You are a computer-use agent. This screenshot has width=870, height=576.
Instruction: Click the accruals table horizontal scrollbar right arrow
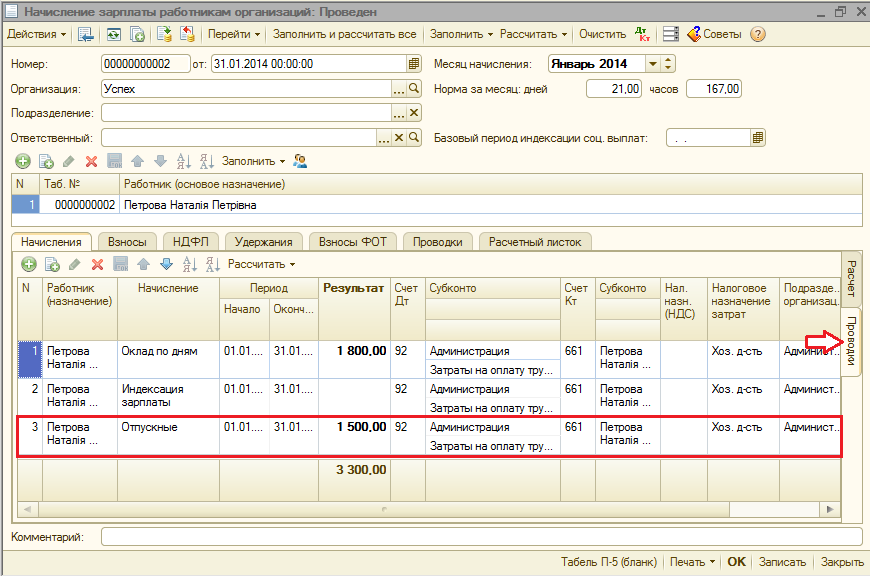pos(830,509)
